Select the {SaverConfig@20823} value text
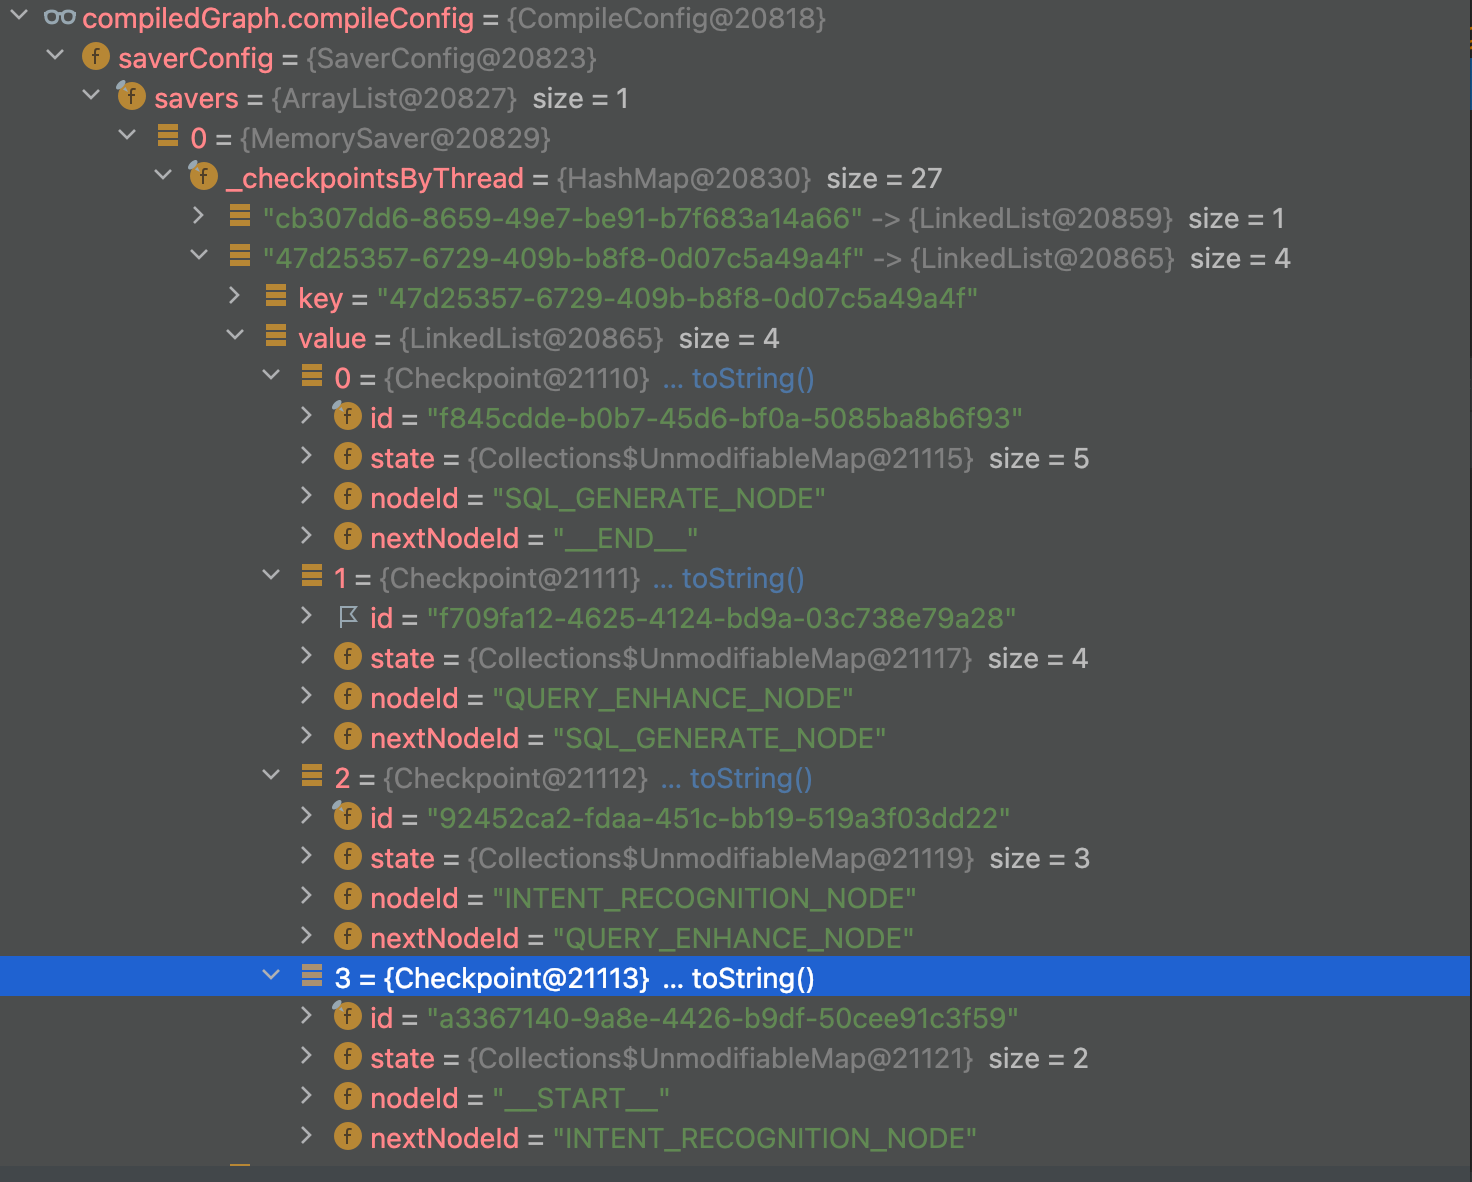This screenshot has height=1182, width=1472. [x=451, y=58]
